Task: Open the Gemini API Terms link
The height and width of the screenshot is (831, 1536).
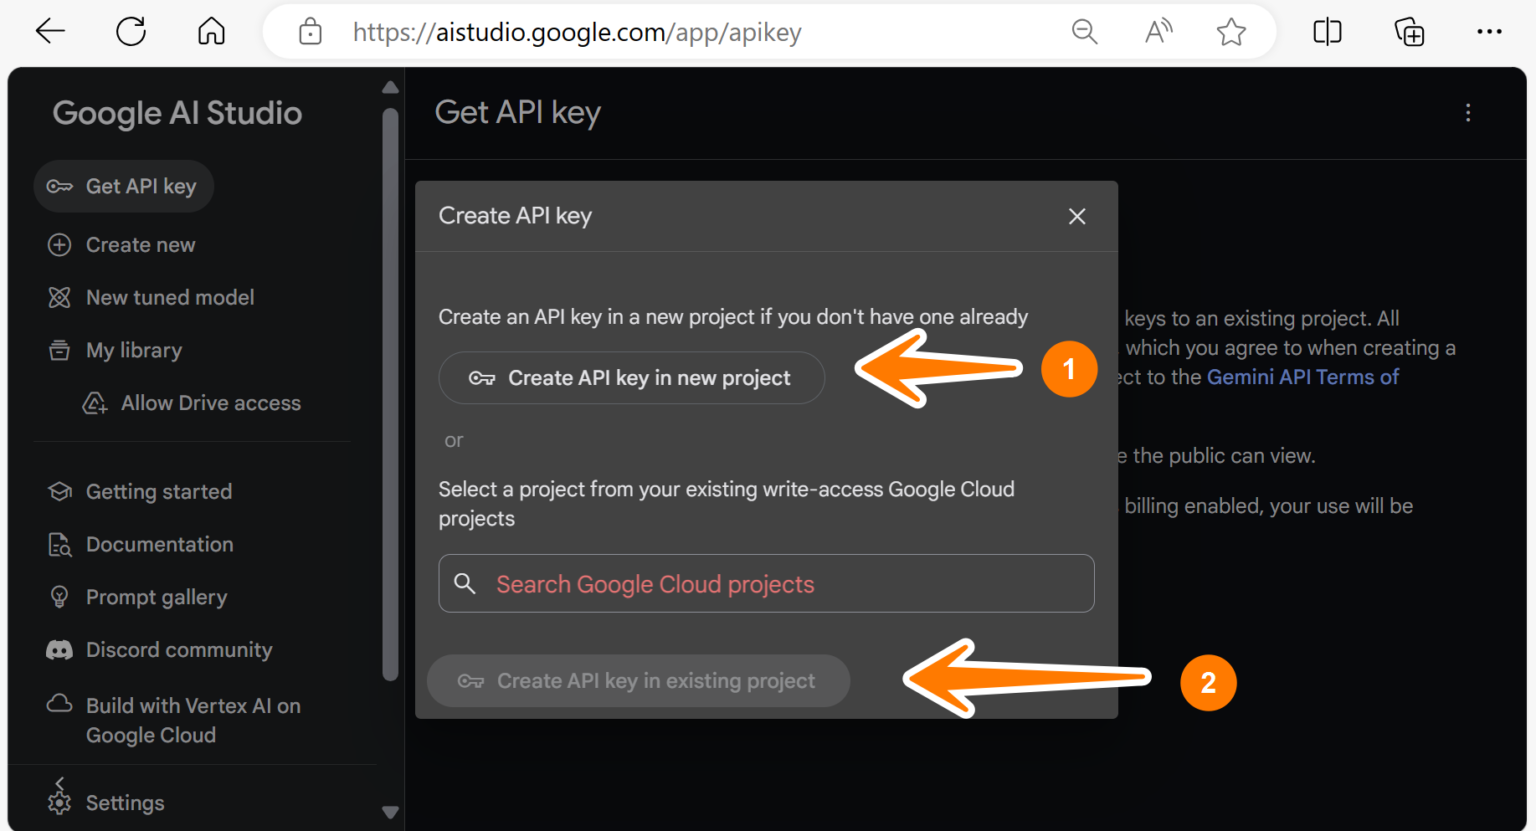Action: click(1302, 377)
